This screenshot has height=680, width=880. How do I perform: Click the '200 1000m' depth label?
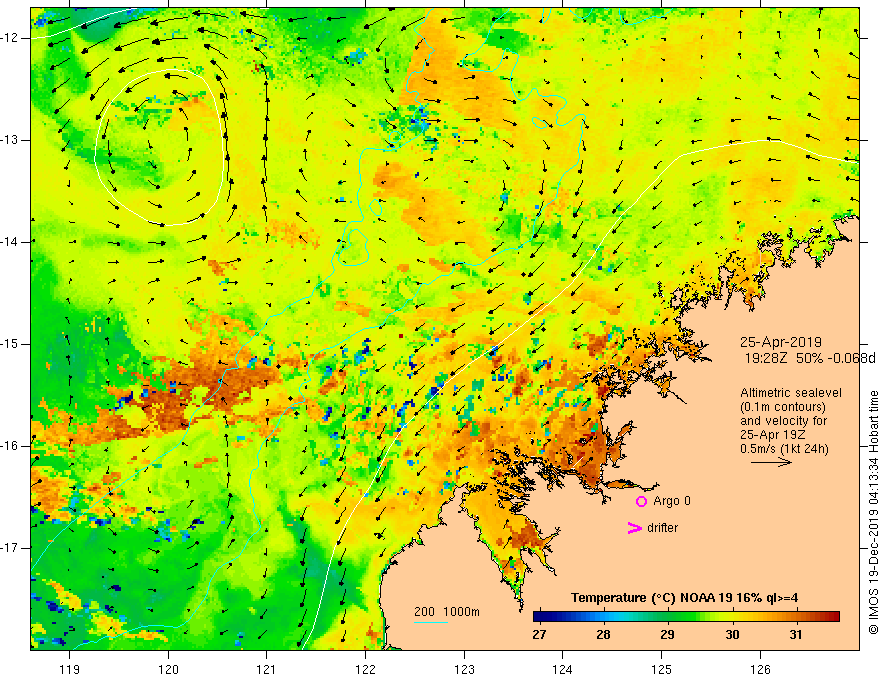tap(447, 612)
